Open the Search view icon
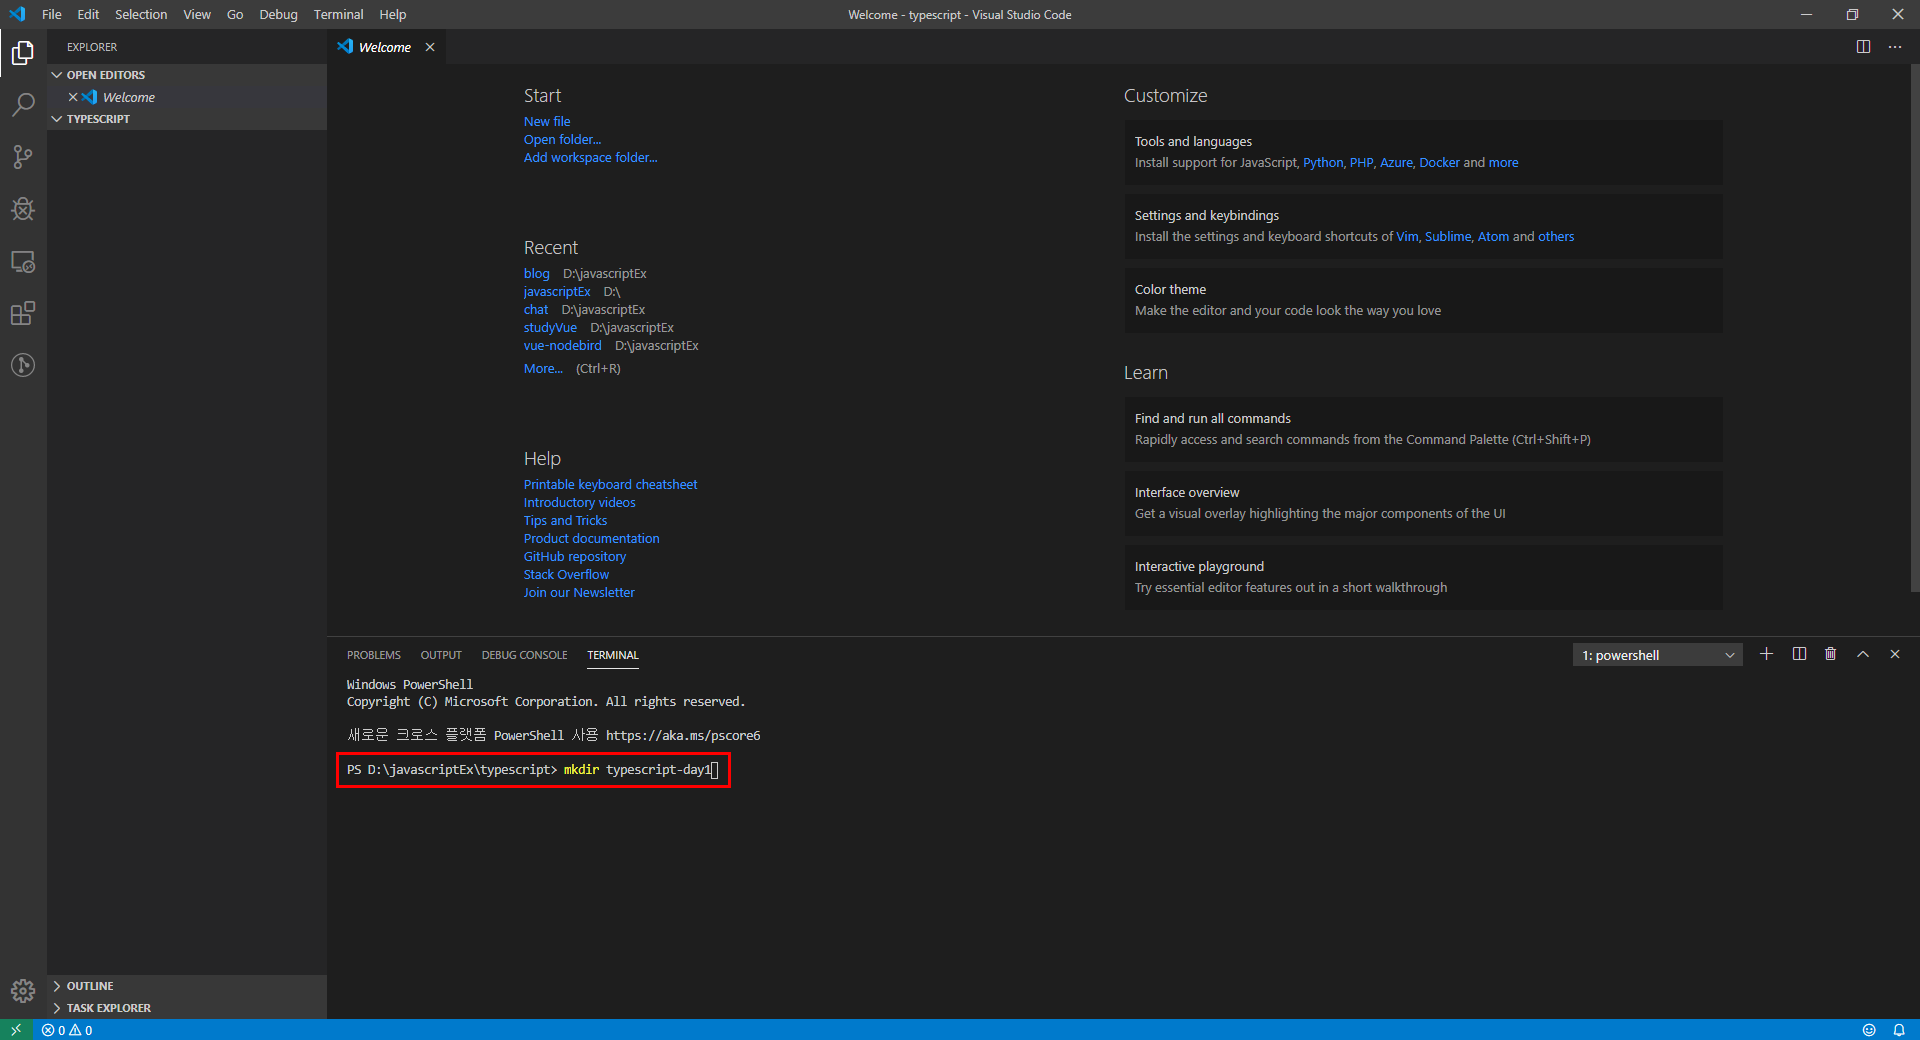The height and width of the screenshot is (1040, 1920). coord(23,105)
